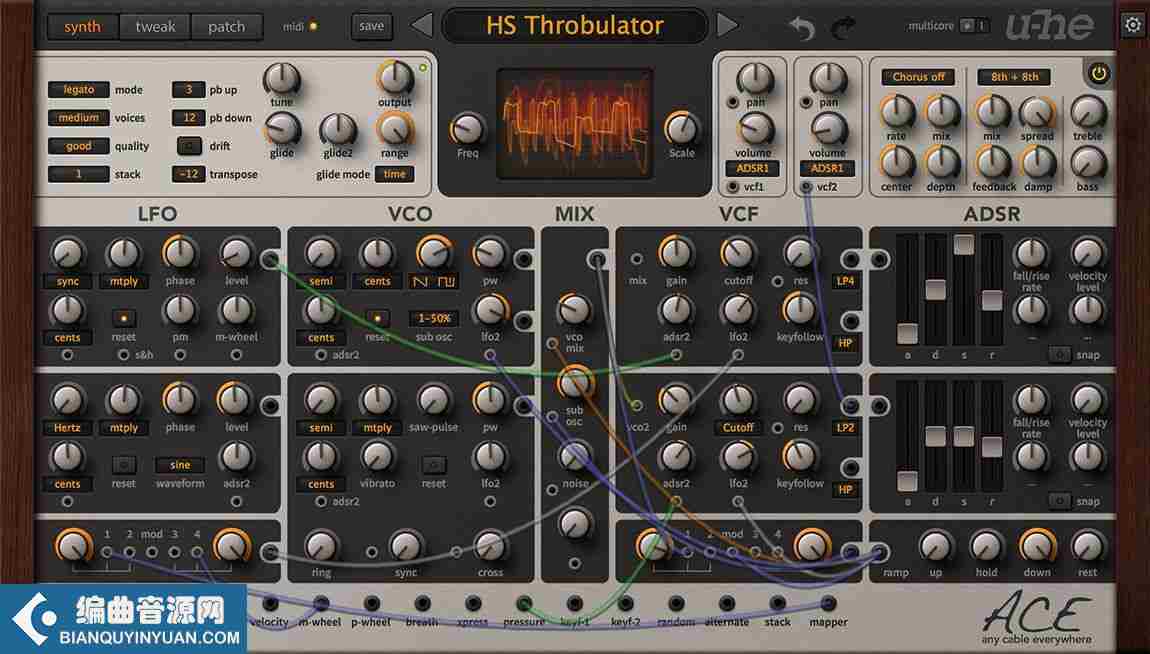Click the undo arrow icon

click(802, 28)
